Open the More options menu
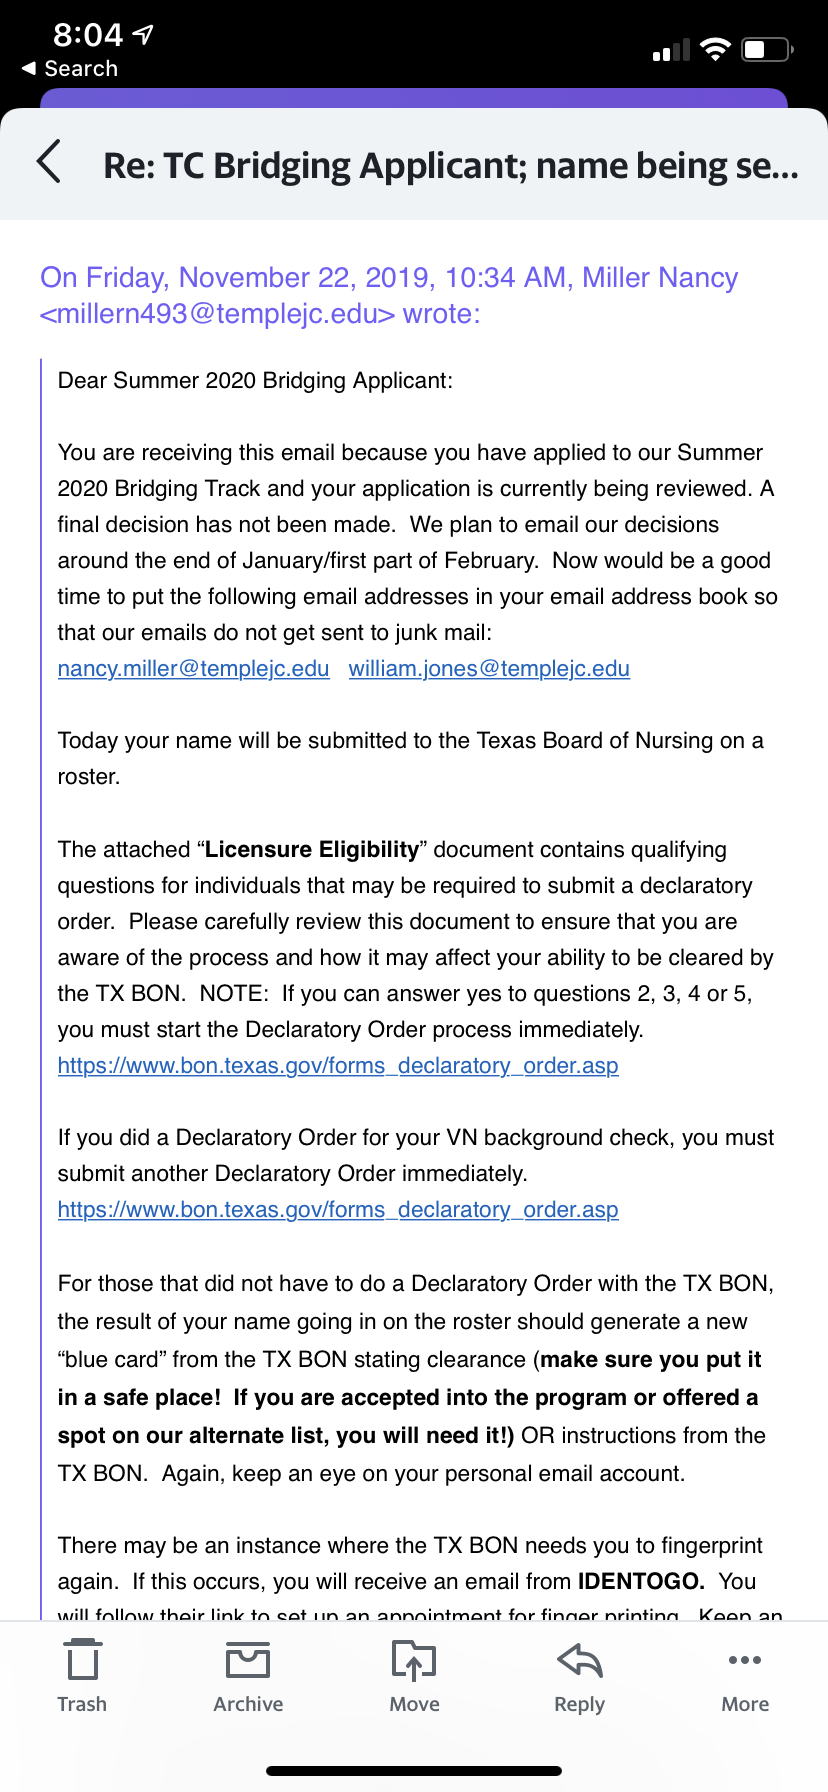 tap(745, 1676)
